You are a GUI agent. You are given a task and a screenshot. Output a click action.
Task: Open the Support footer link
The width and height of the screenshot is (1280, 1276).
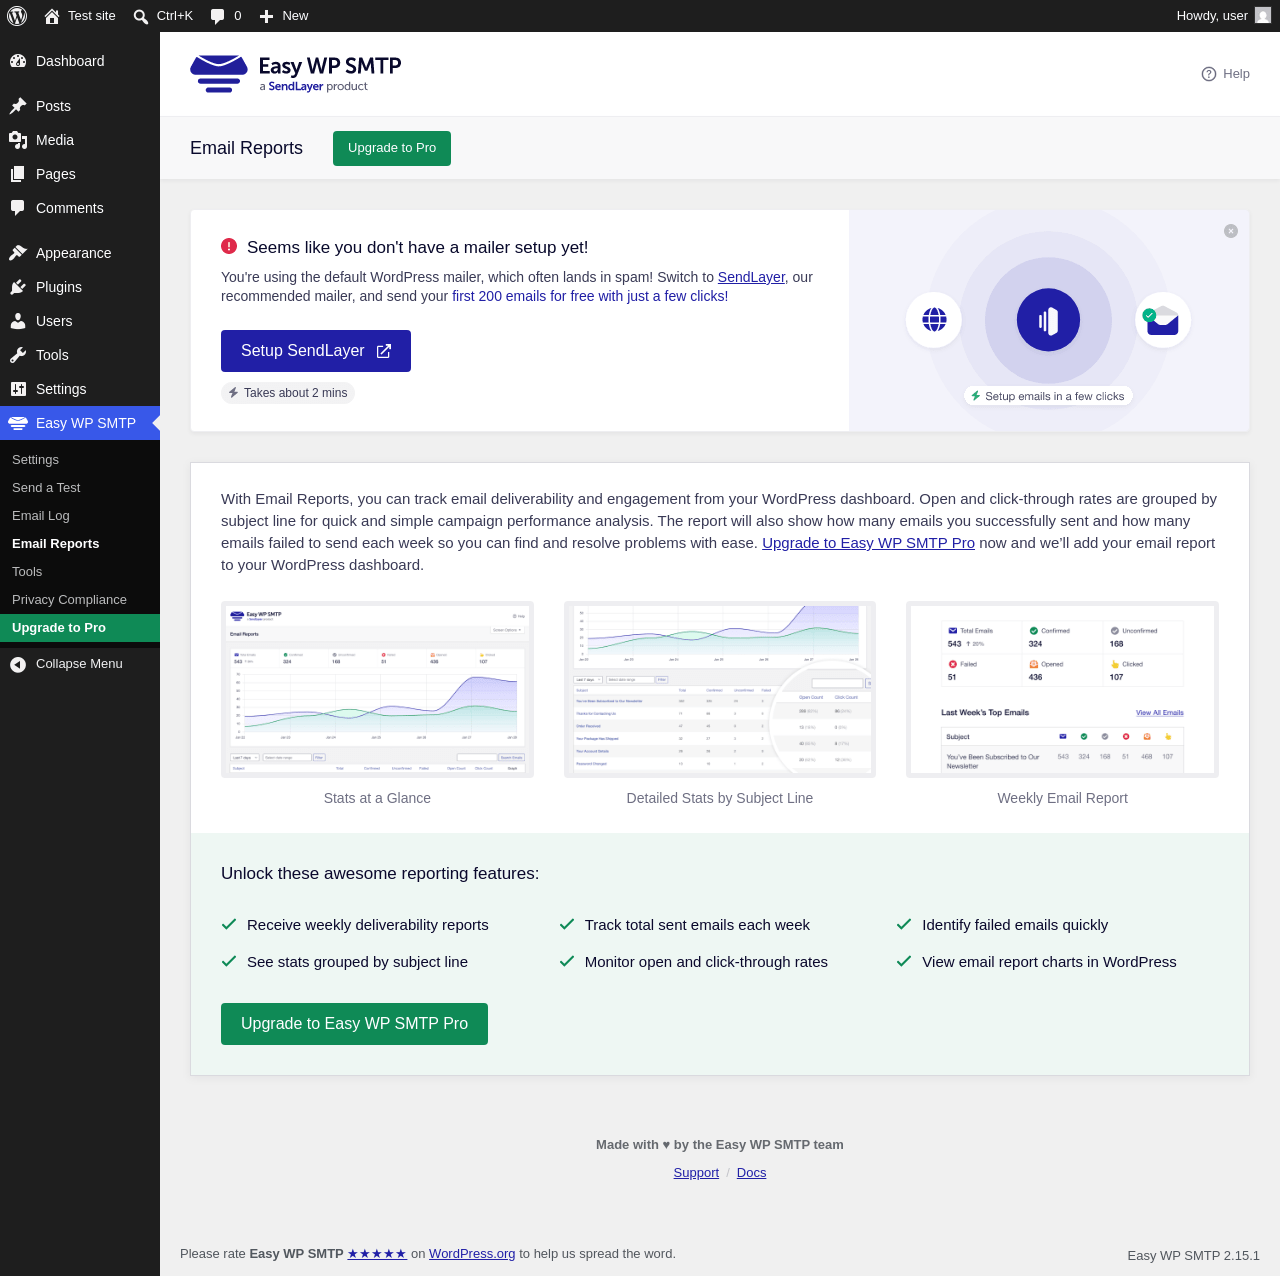pos(696,1173)
